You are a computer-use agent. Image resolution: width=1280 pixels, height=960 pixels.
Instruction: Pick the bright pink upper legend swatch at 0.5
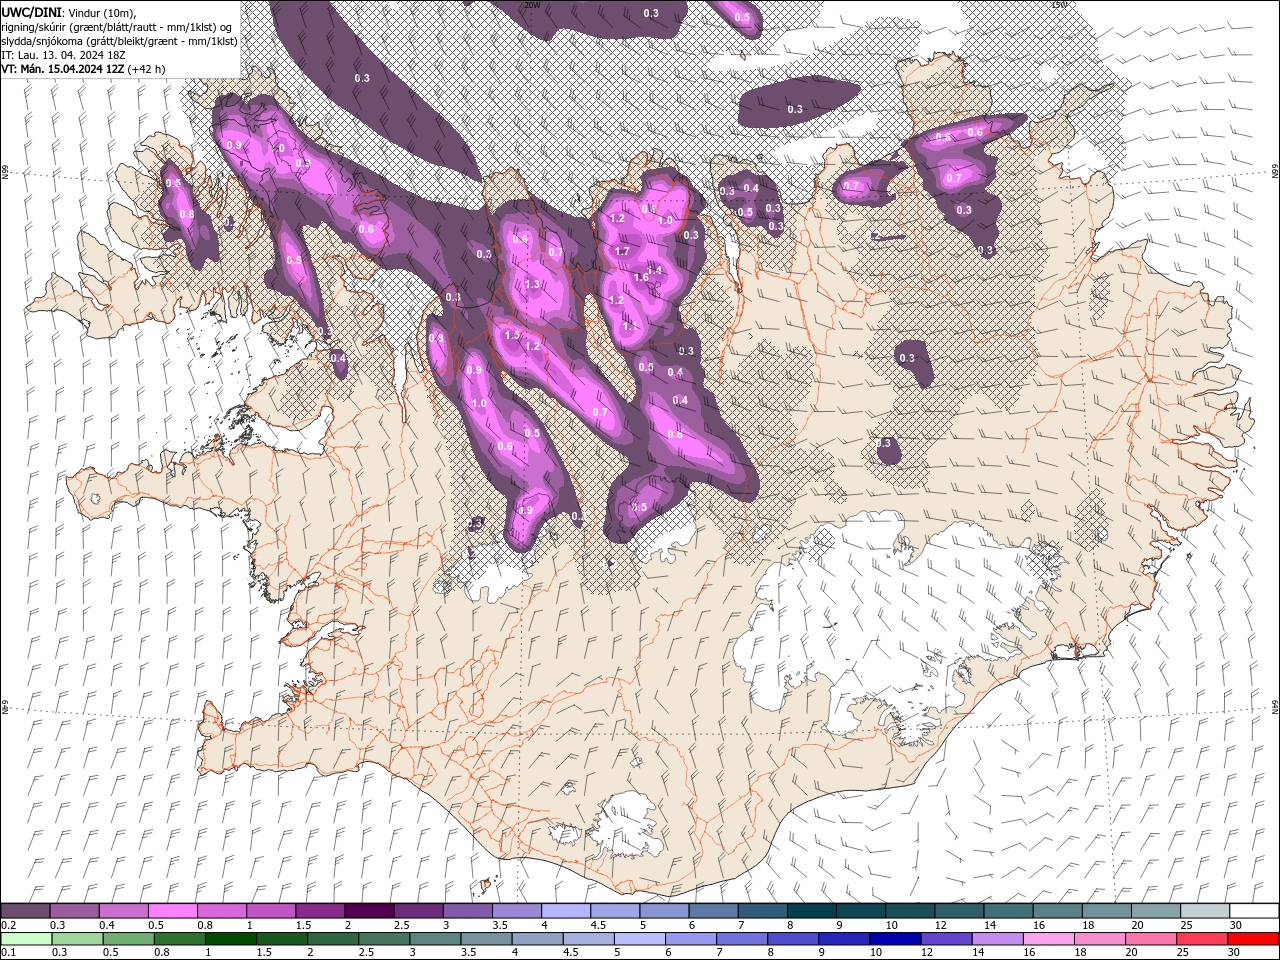coord(173,910)
